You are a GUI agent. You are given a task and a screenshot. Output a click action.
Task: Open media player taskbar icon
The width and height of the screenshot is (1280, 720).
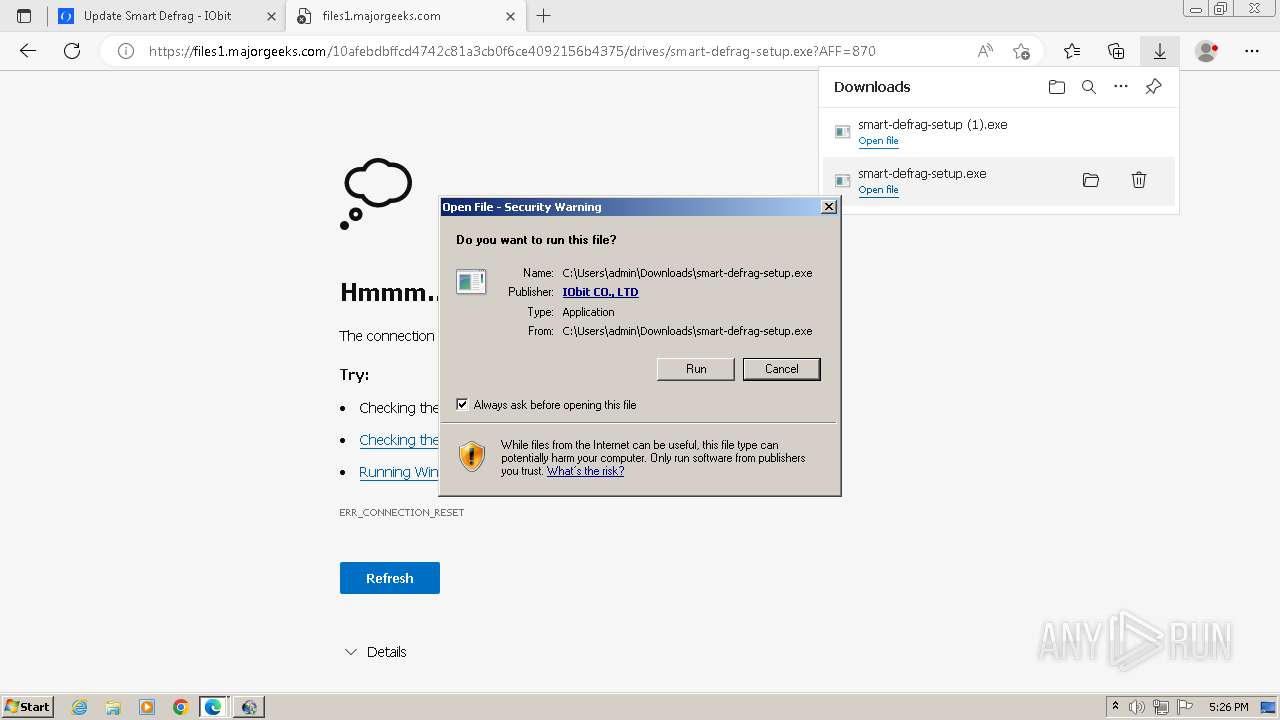pyautogui.click(x=147, y=707)
